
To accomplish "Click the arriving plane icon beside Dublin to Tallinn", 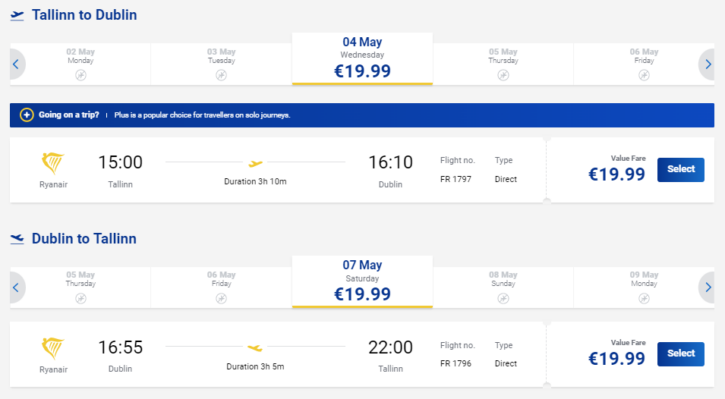I will tap(17, 239).
